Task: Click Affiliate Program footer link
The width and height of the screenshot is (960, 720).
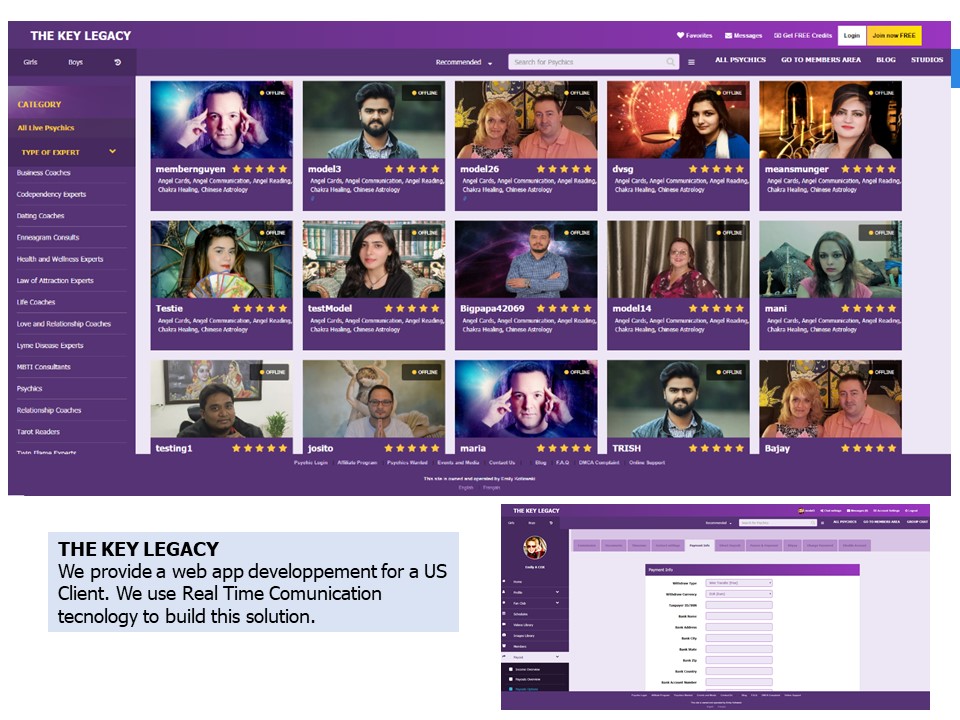Action: point(357,463)
